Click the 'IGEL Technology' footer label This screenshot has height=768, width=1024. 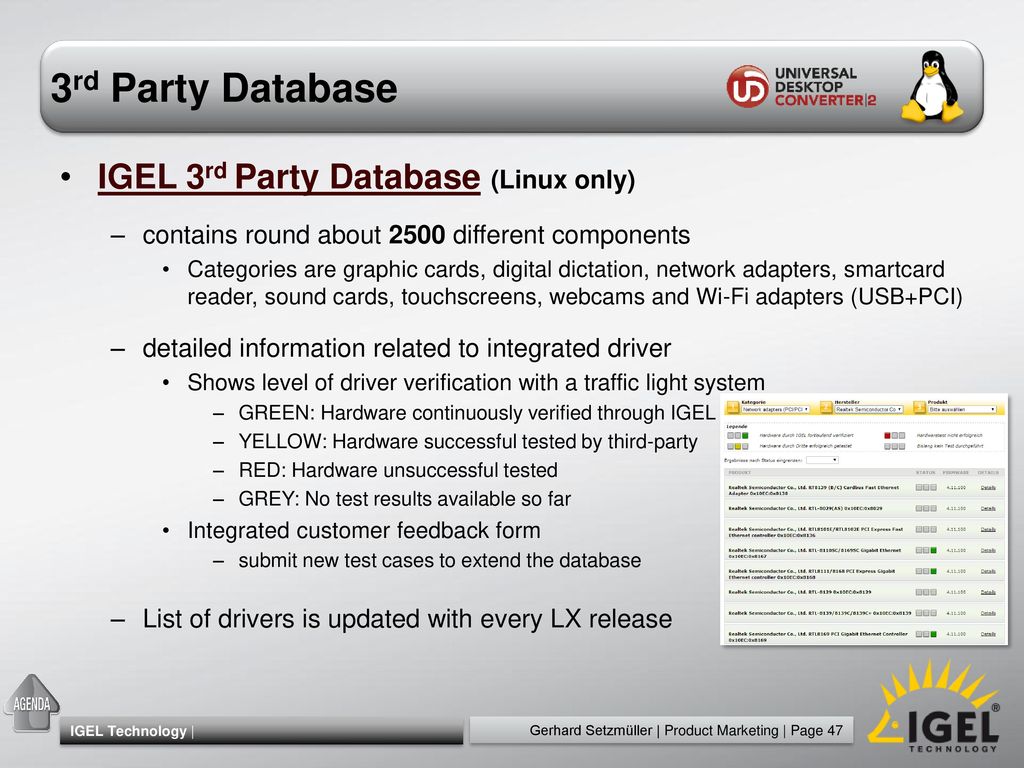128,731
